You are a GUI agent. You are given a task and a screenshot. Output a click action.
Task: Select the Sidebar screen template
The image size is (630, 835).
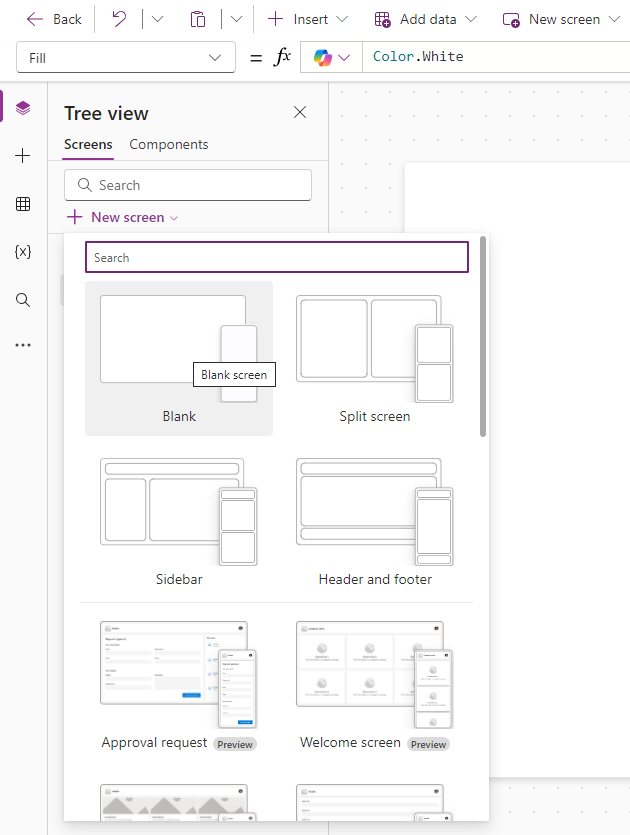point(179,521)
